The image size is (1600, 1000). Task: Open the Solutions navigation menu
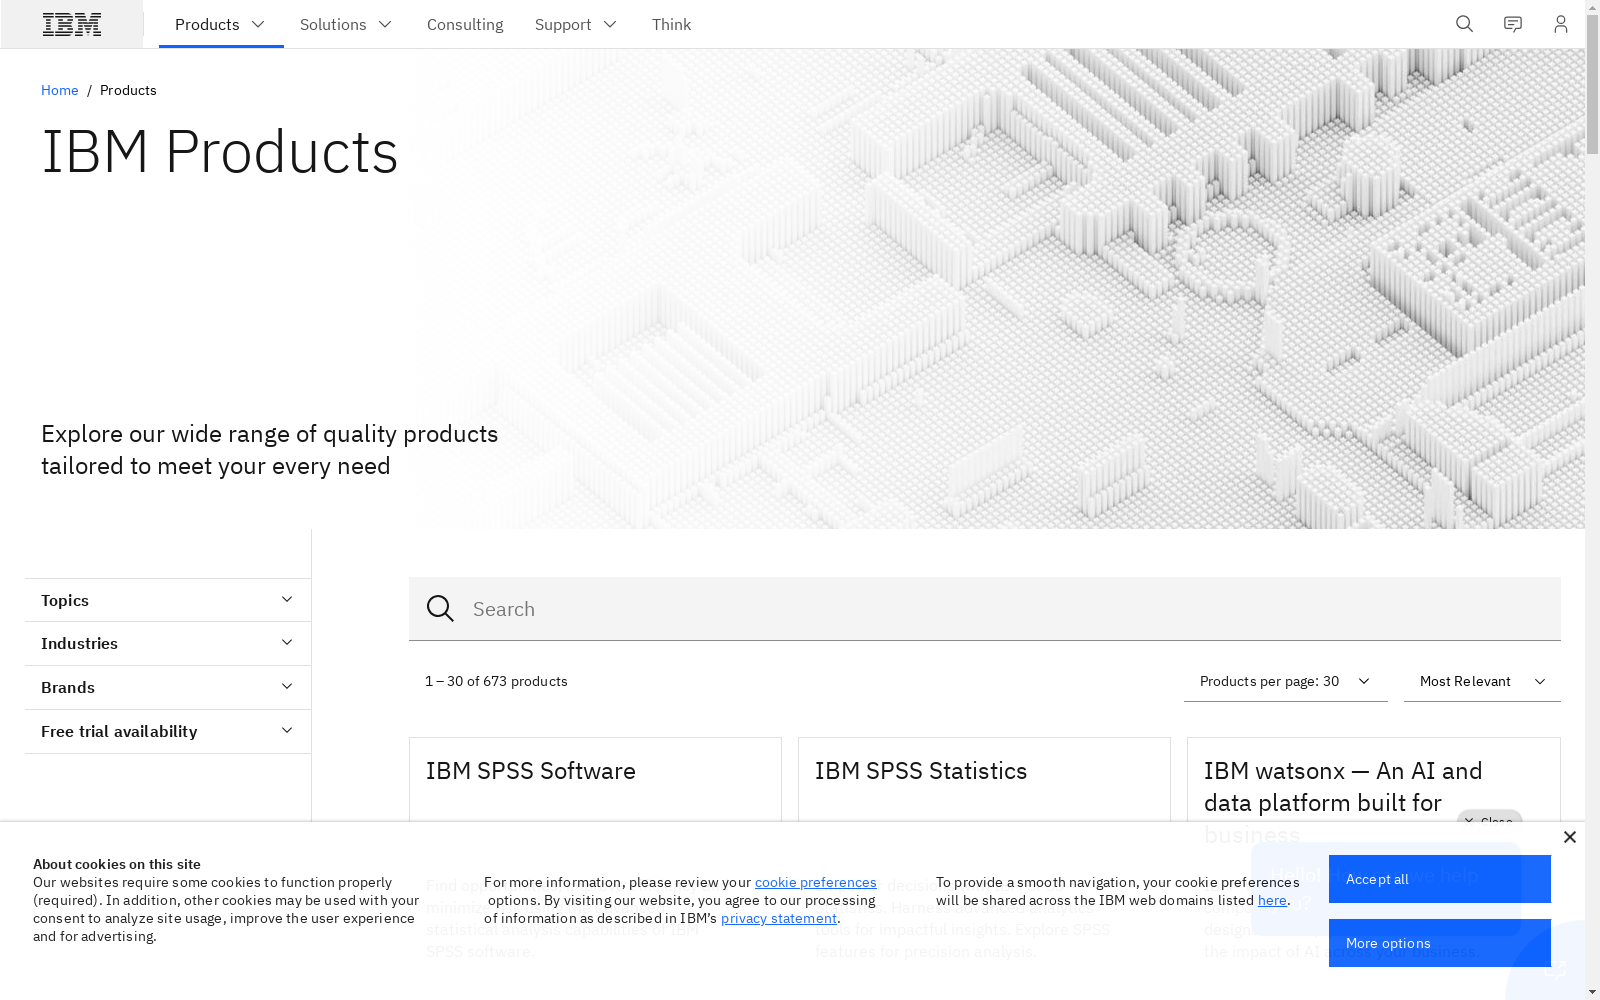346,24
